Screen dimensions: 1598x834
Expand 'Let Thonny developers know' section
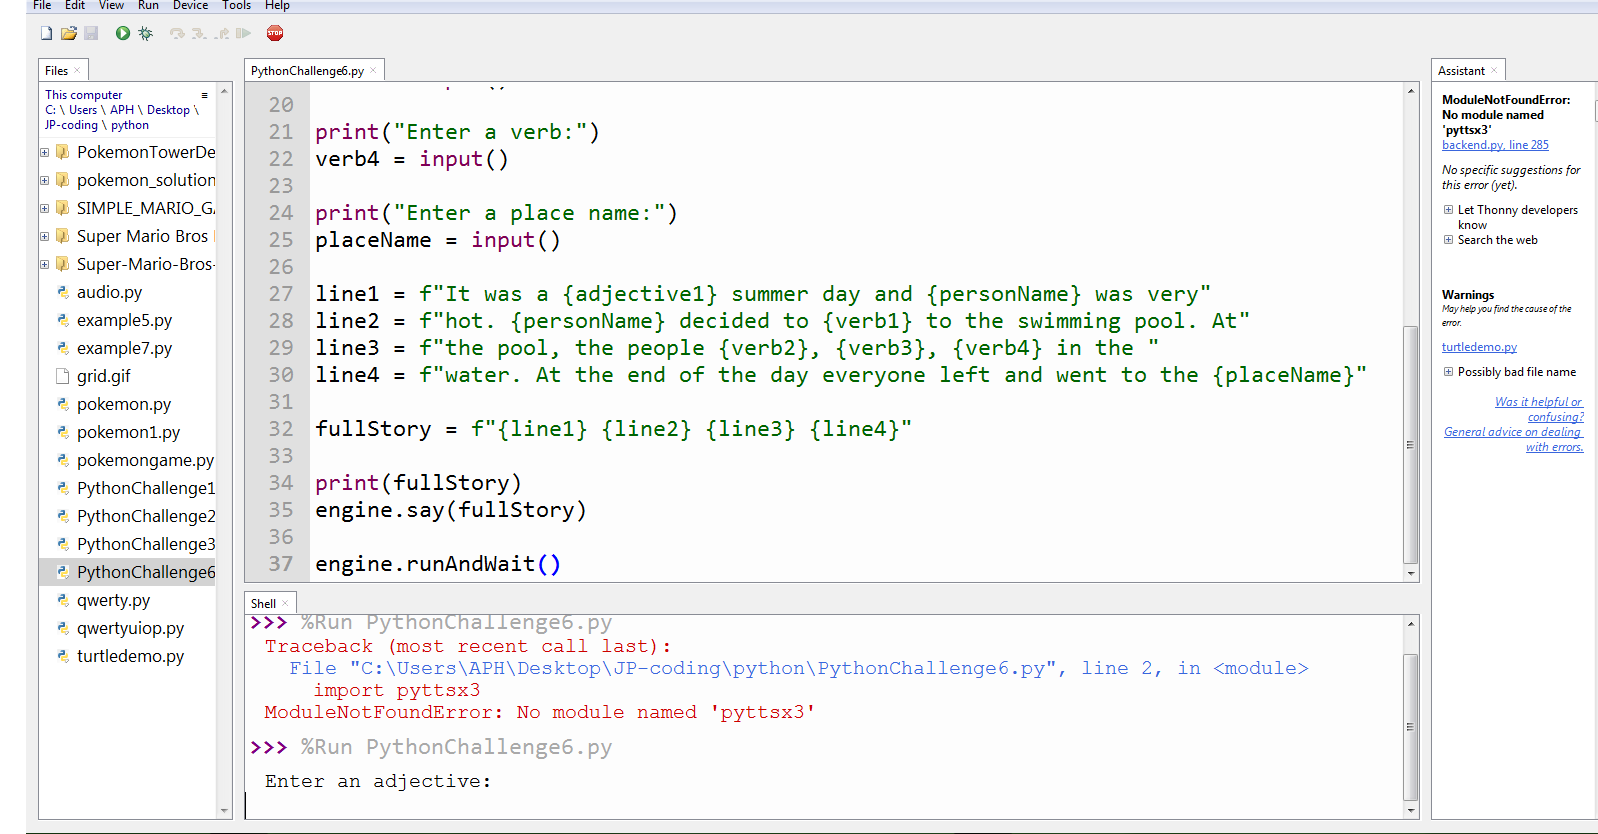1448,210
